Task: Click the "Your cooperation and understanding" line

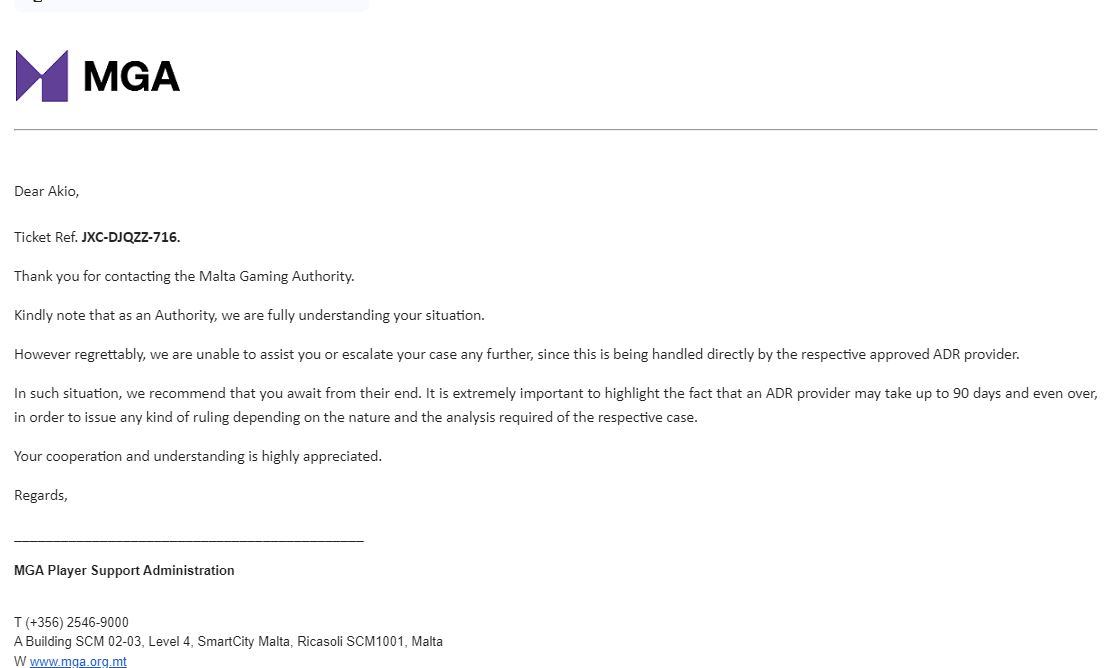Action: (x=198, y=456)
